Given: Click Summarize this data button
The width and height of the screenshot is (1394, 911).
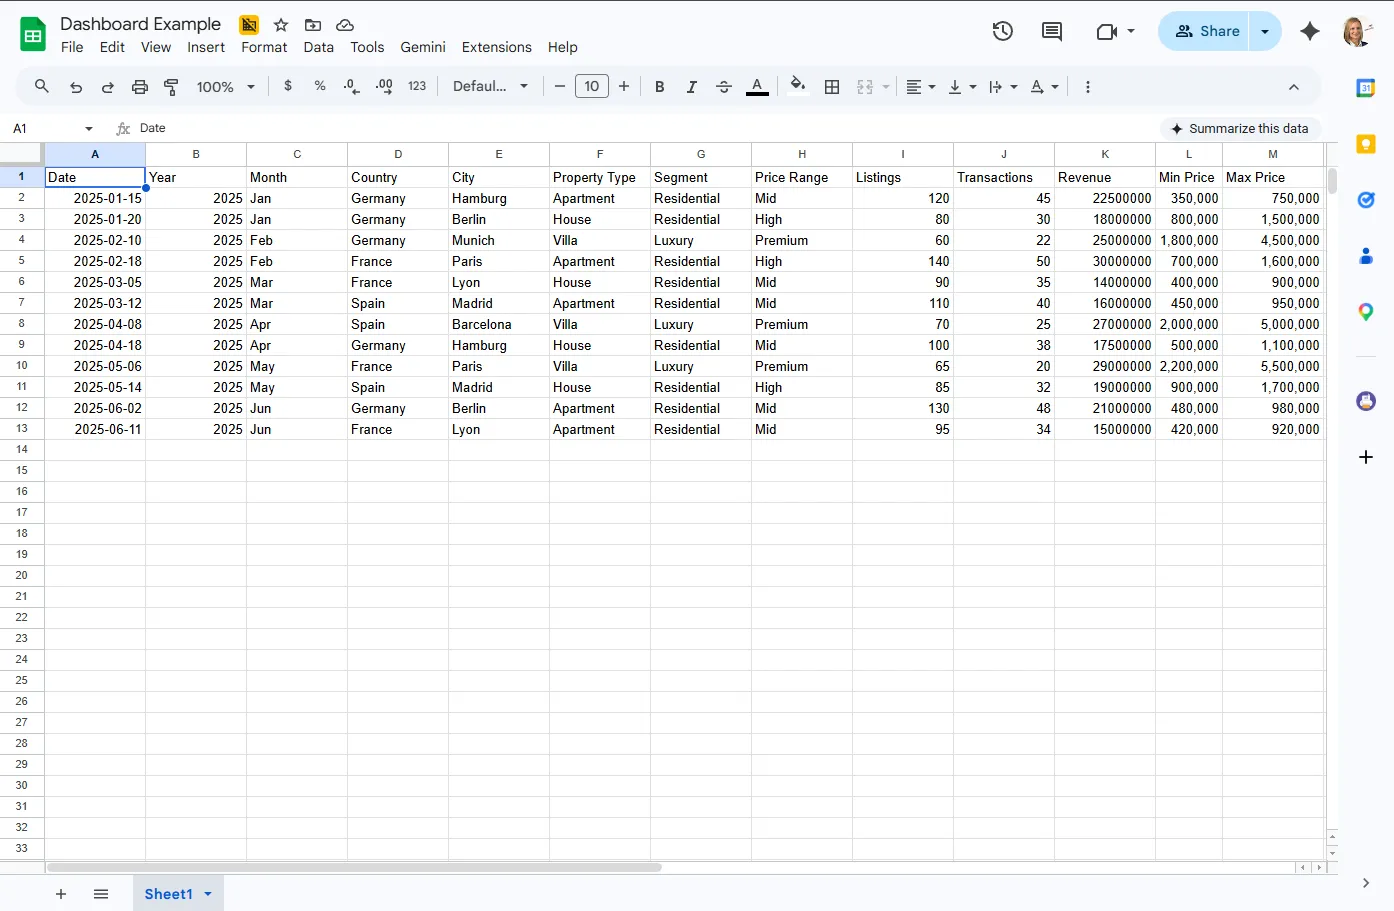Looking at the screenshot, I should click(1240, 128).
